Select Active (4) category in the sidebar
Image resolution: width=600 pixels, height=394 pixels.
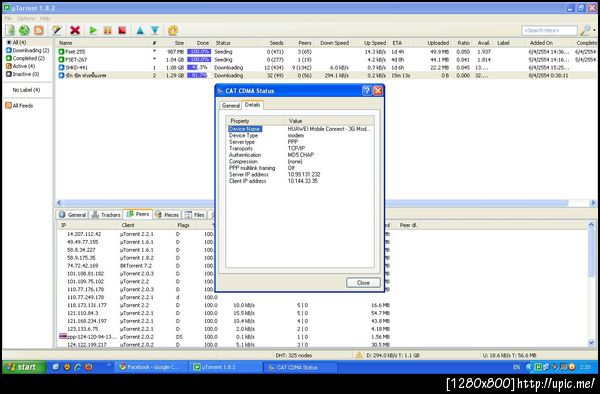pyautogui.click(x=21, y=66)
